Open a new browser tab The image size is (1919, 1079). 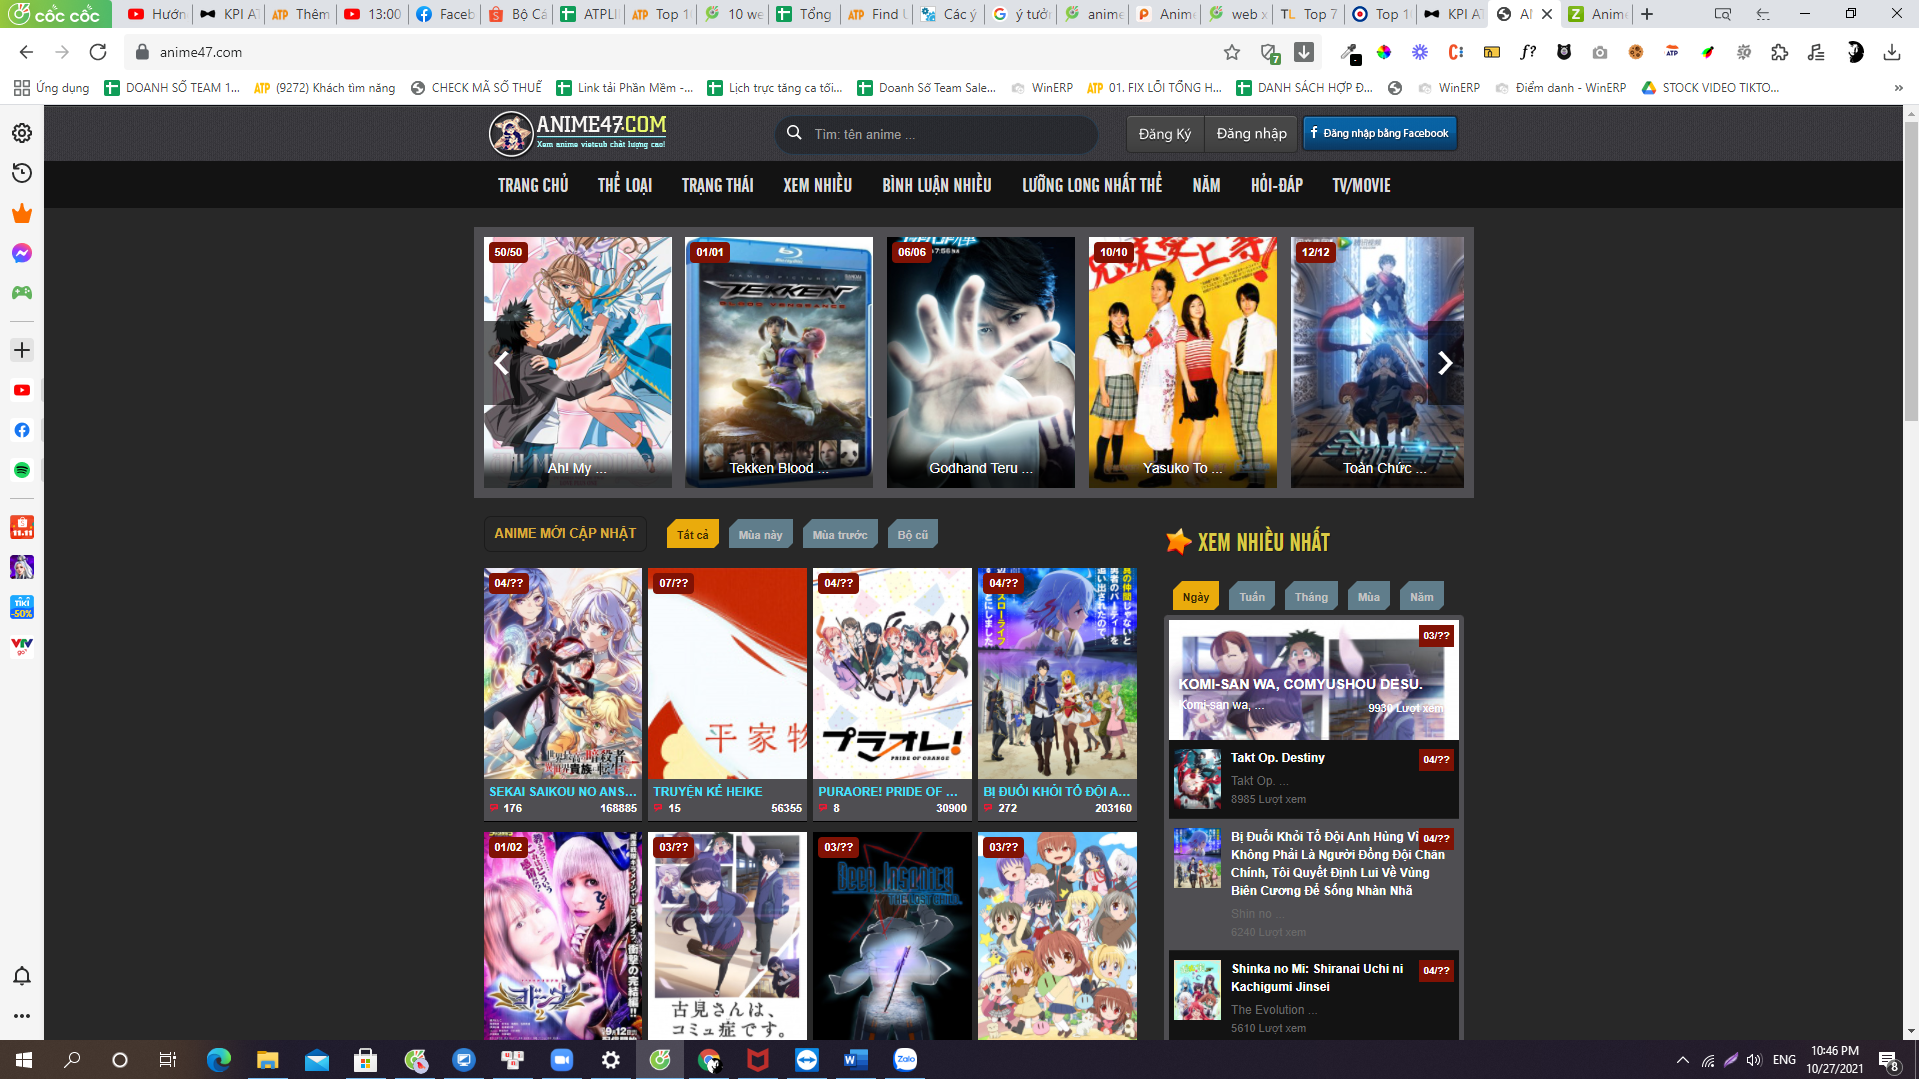coord(1647,14)
